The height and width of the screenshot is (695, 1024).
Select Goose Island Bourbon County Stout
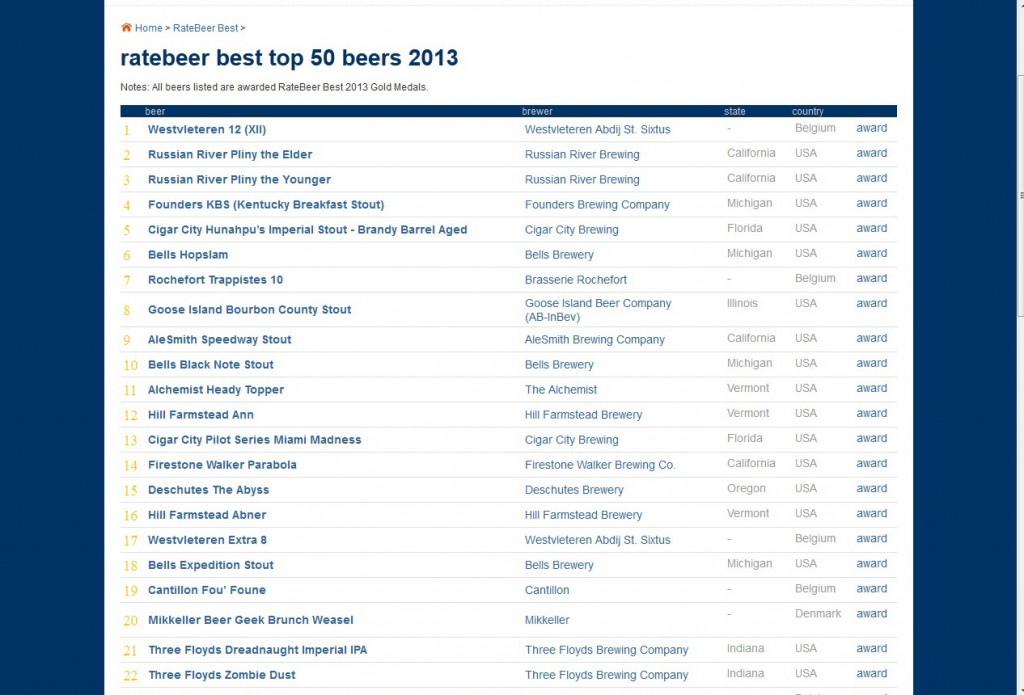click(250, 309)
